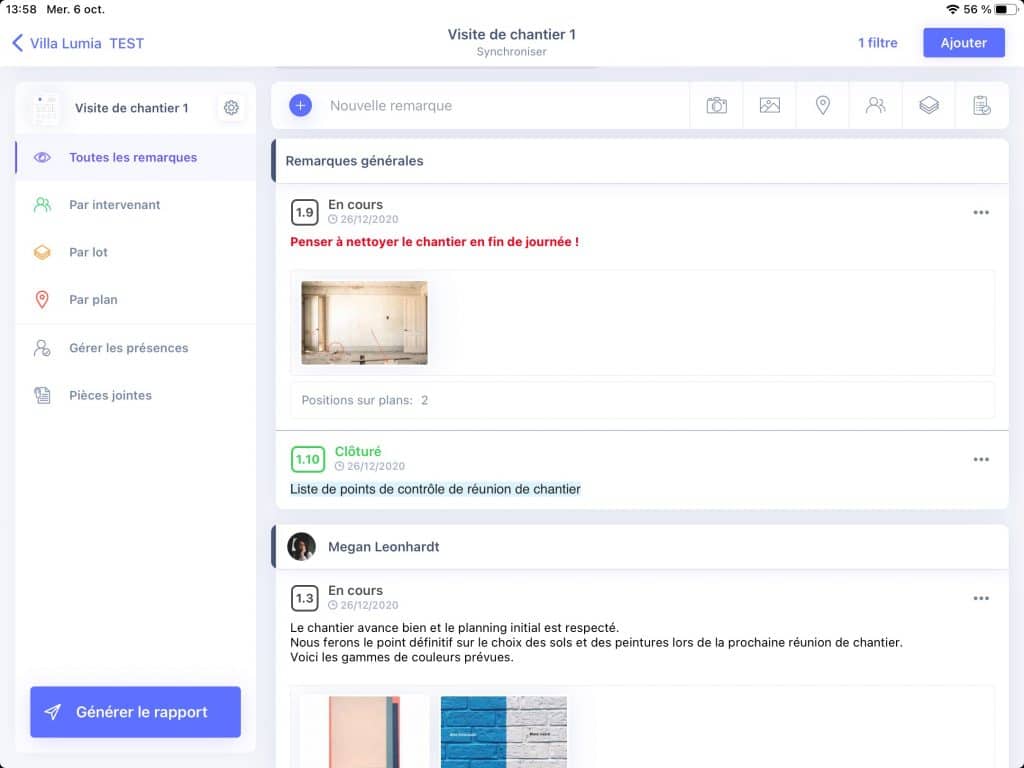
Task: Open the 1 filtre link
Action: tap(877, 43)
